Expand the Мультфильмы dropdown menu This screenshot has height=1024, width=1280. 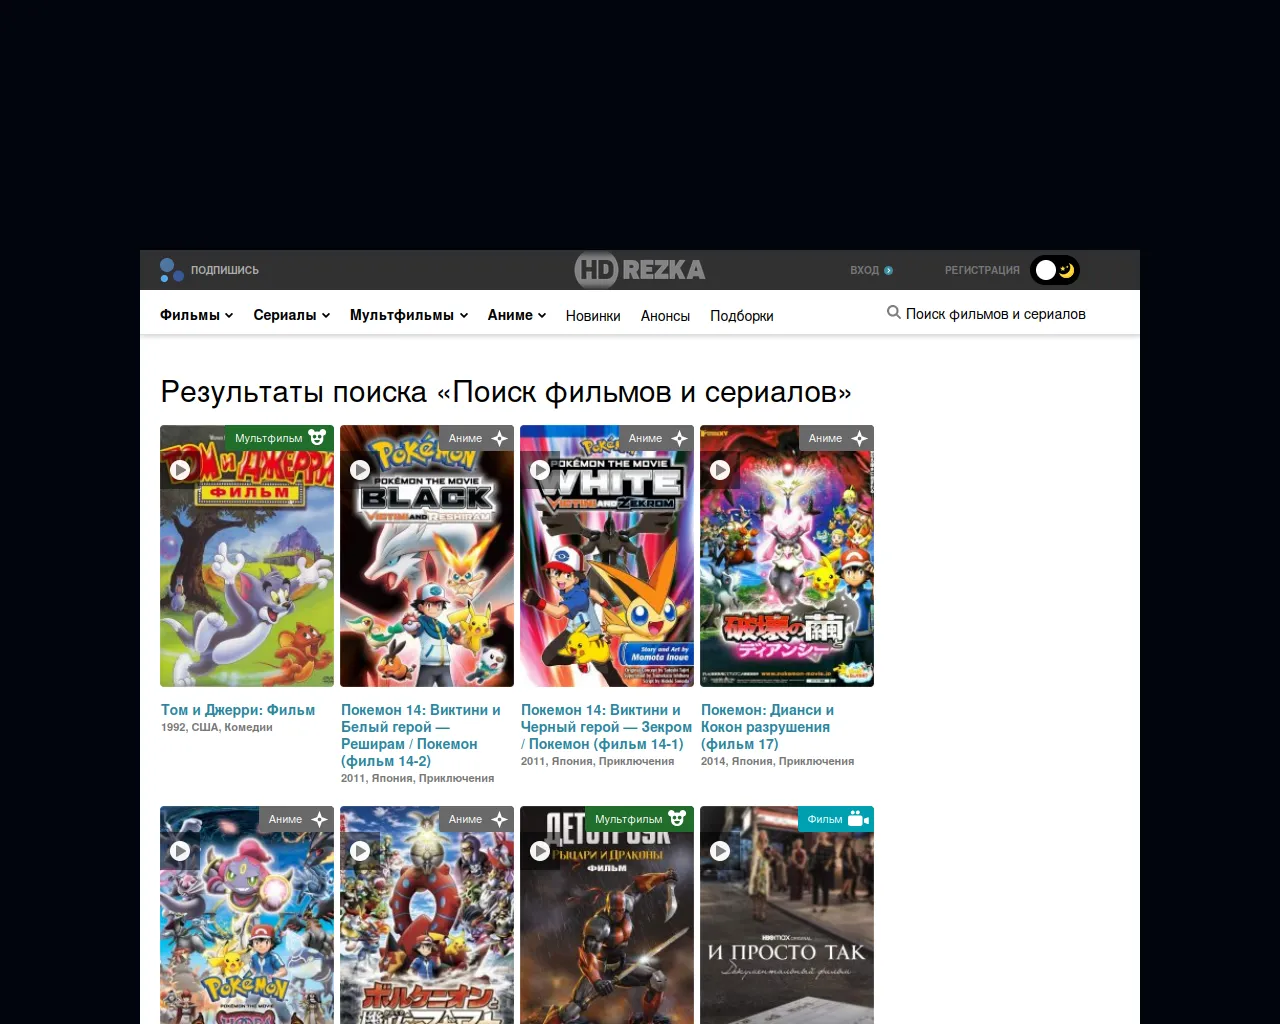tap(409, 315)
